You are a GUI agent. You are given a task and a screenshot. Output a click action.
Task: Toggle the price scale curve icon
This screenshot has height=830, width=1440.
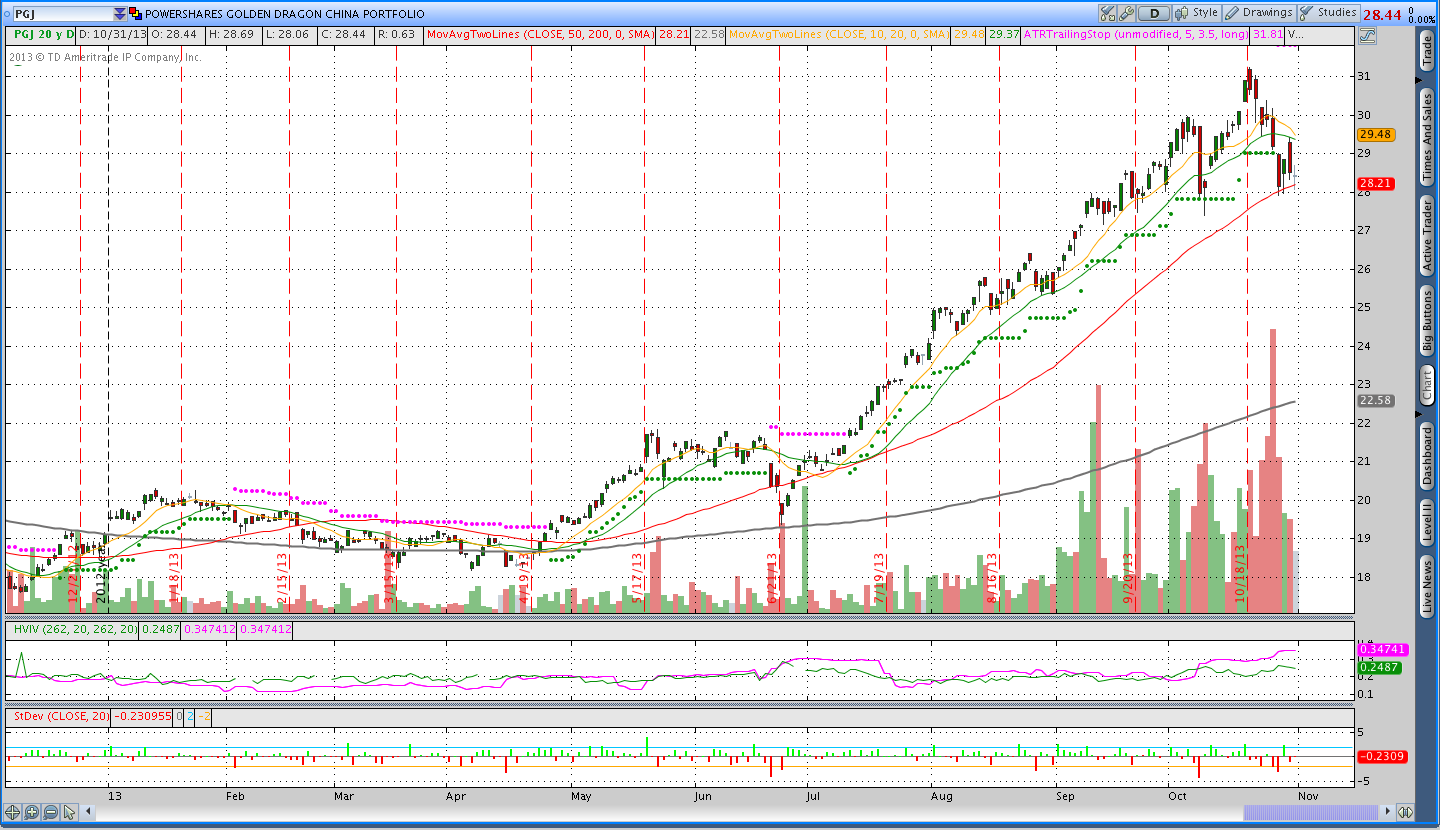pyautogui.click(x=1367, y=35)
